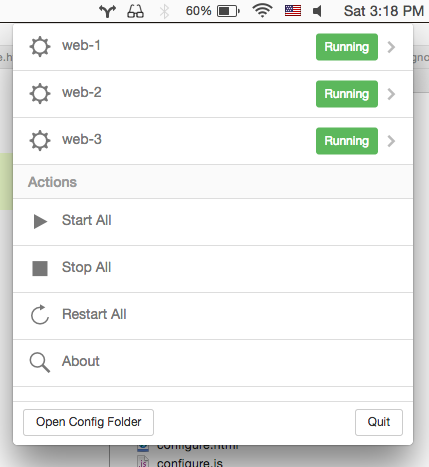Open the volume speaker control in menu bar
429x467 pixels.
(x=317, y=11)
